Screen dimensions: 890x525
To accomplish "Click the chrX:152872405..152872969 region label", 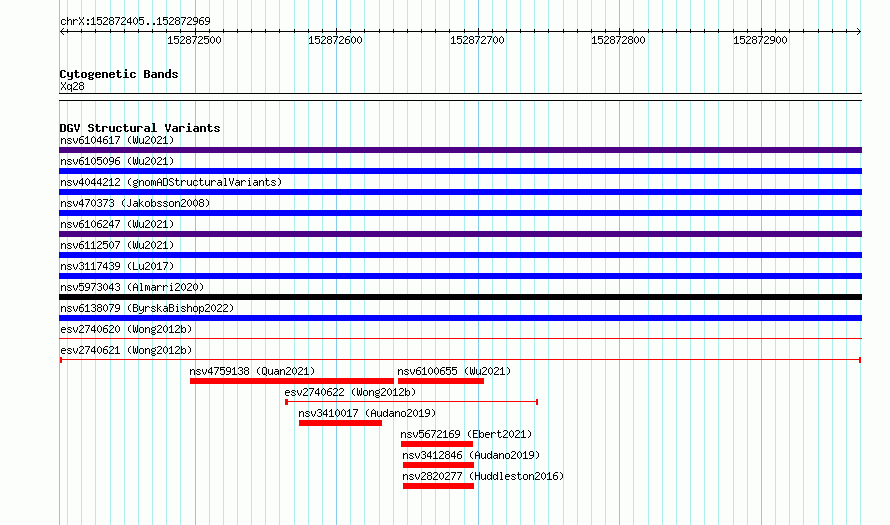I will [x=135, y=21].
